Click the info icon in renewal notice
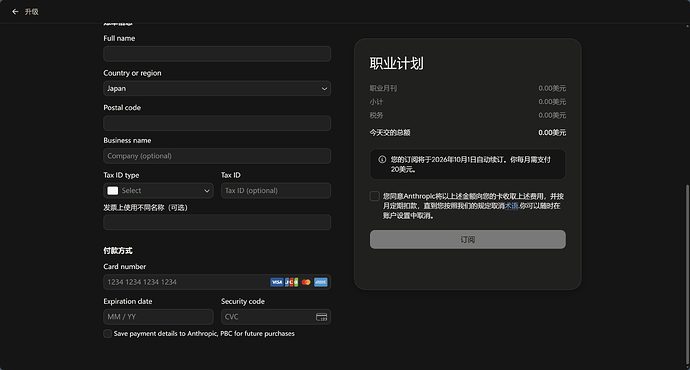The image size is (690, 370). pos(382,159)
